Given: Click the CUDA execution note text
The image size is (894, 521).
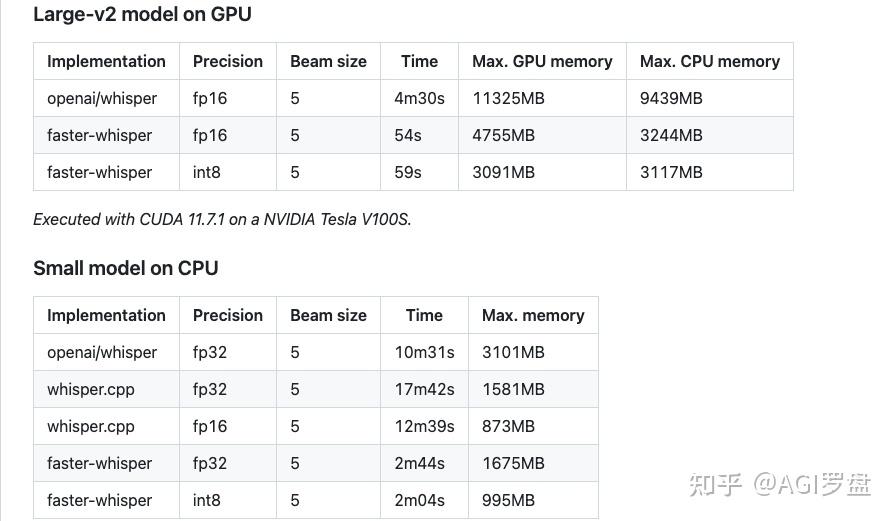Looking at the screenshot, I should [222, 219].
